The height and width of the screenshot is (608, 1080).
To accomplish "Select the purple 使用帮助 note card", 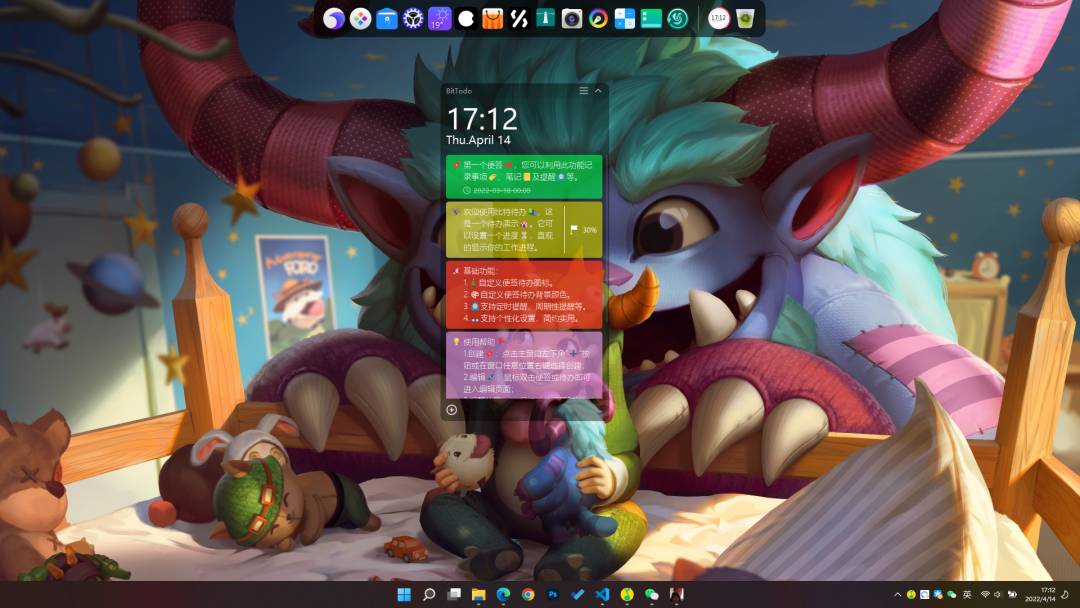I will 524,365.
